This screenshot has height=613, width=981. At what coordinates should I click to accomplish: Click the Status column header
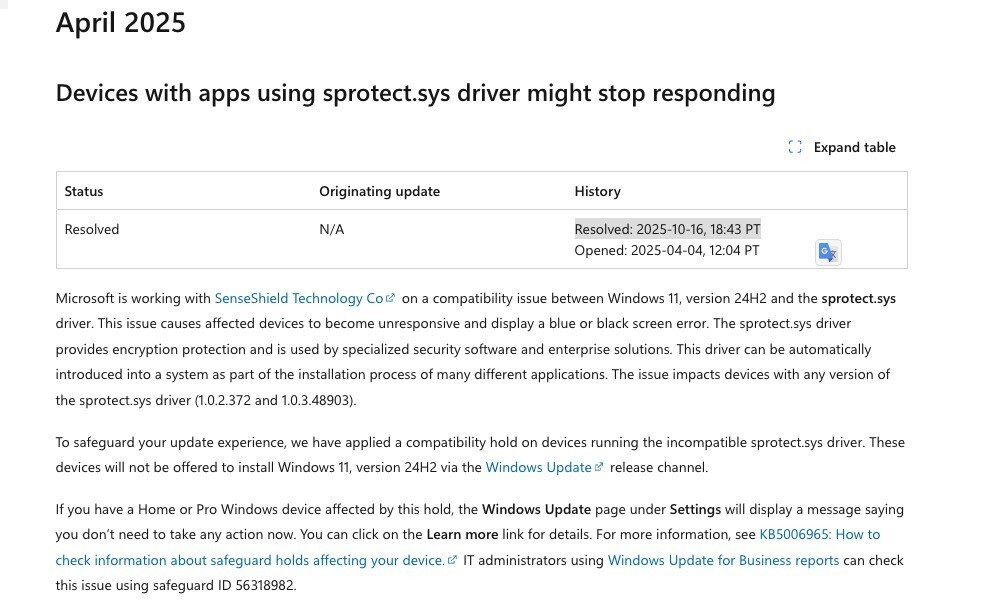84,191
